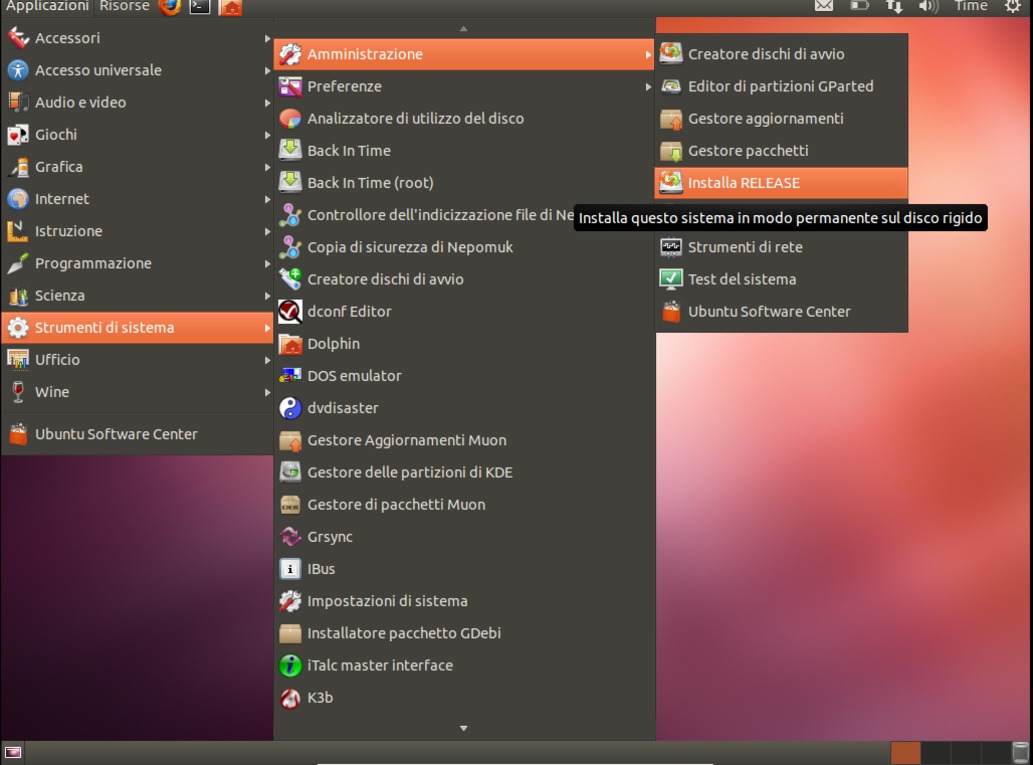The height and width of the screenshot is (765, 1033).
Task: Open the Scienza category
Action: (x=137, y=296)
